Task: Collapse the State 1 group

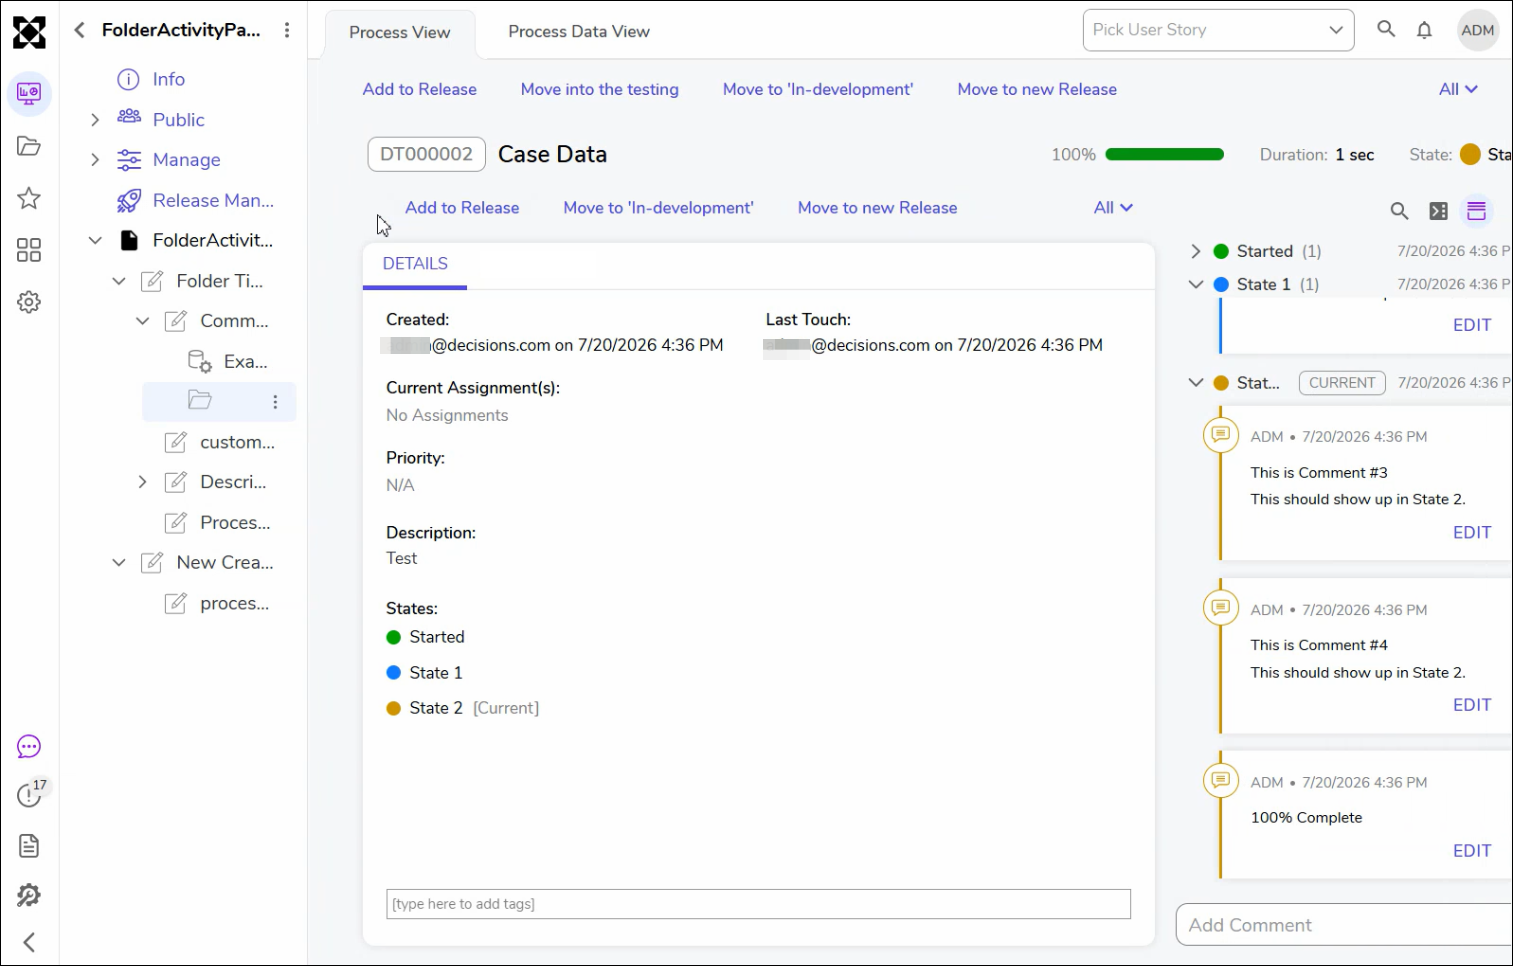Action: pyautogui.click(x=1195, y=284)
